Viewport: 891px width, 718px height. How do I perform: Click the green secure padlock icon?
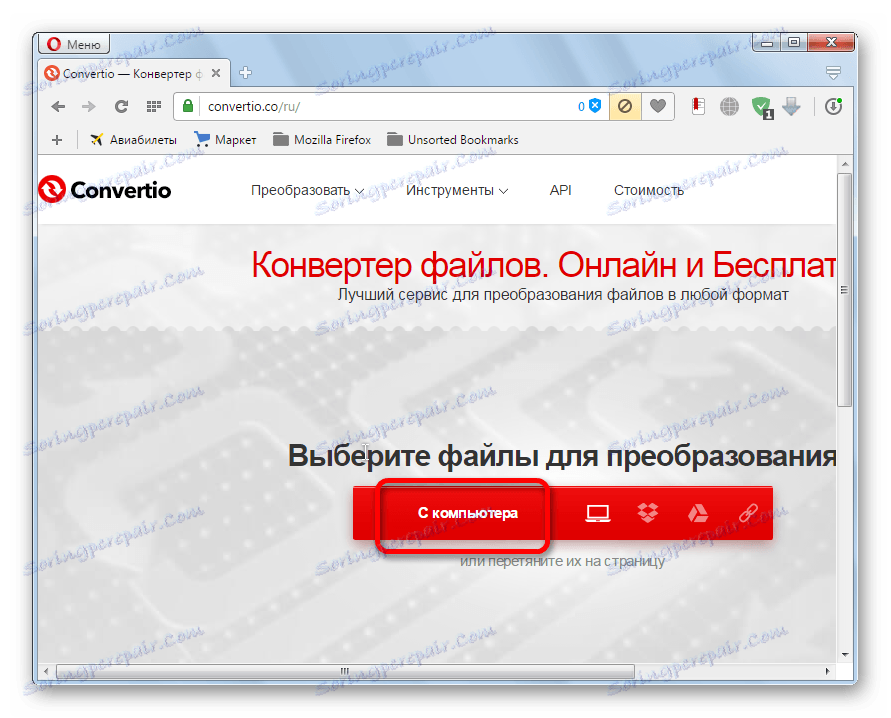pyautogui.click(x=188, y=106)
